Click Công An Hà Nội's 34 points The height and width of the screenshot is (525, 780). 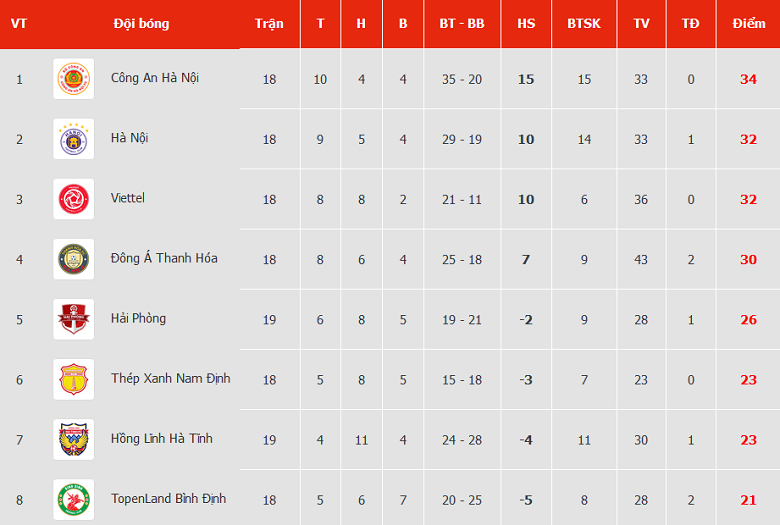[x=748, y=79]
